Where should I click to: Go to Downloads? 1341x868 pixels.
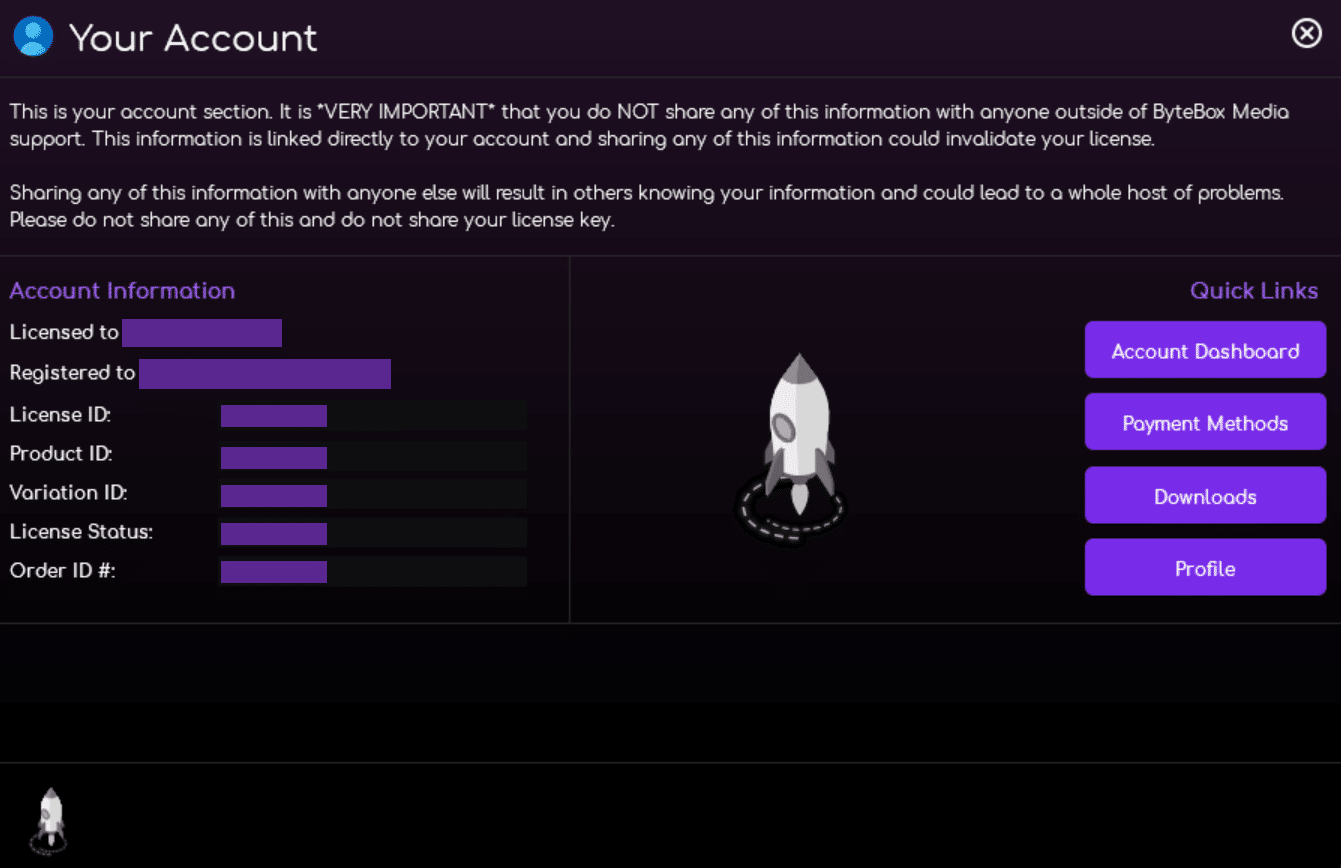[1205, 494]
